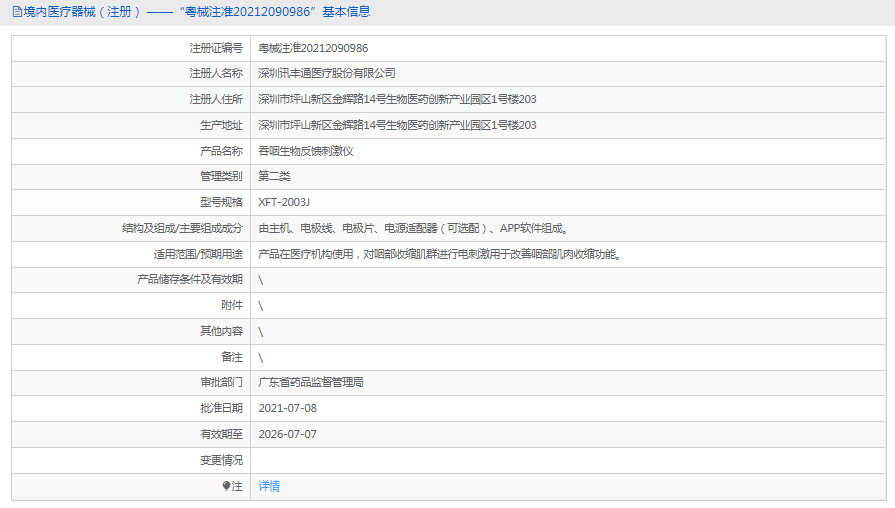Click the 其他内容 label
This screenshot has height=508, width=895.
click(221, 332)
